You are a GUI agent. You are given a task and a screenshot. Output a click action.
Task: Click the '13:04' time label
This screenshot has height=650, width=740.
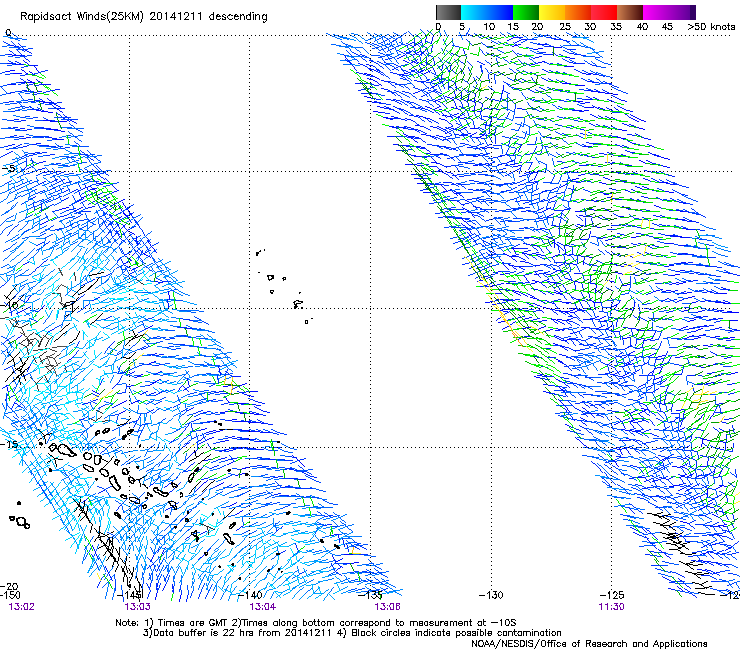point(262,607)
